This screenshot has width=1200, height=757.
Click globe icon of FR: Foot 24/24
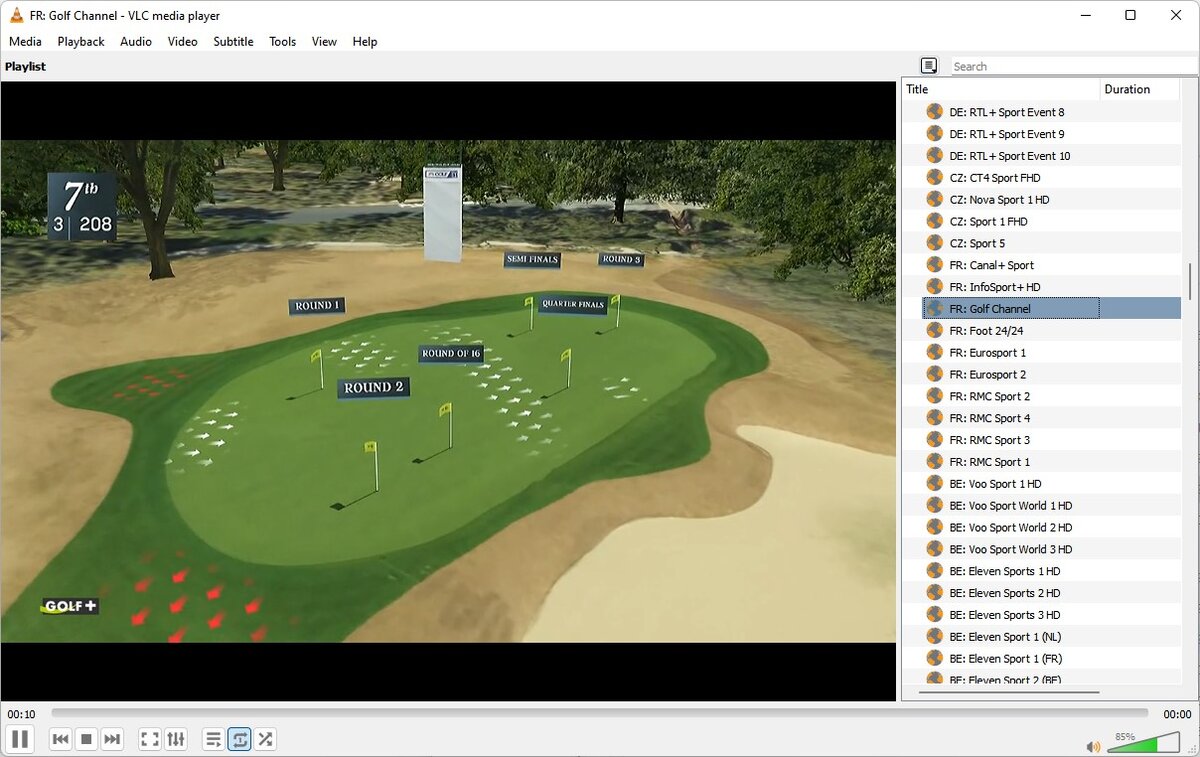tap(935, 331)
